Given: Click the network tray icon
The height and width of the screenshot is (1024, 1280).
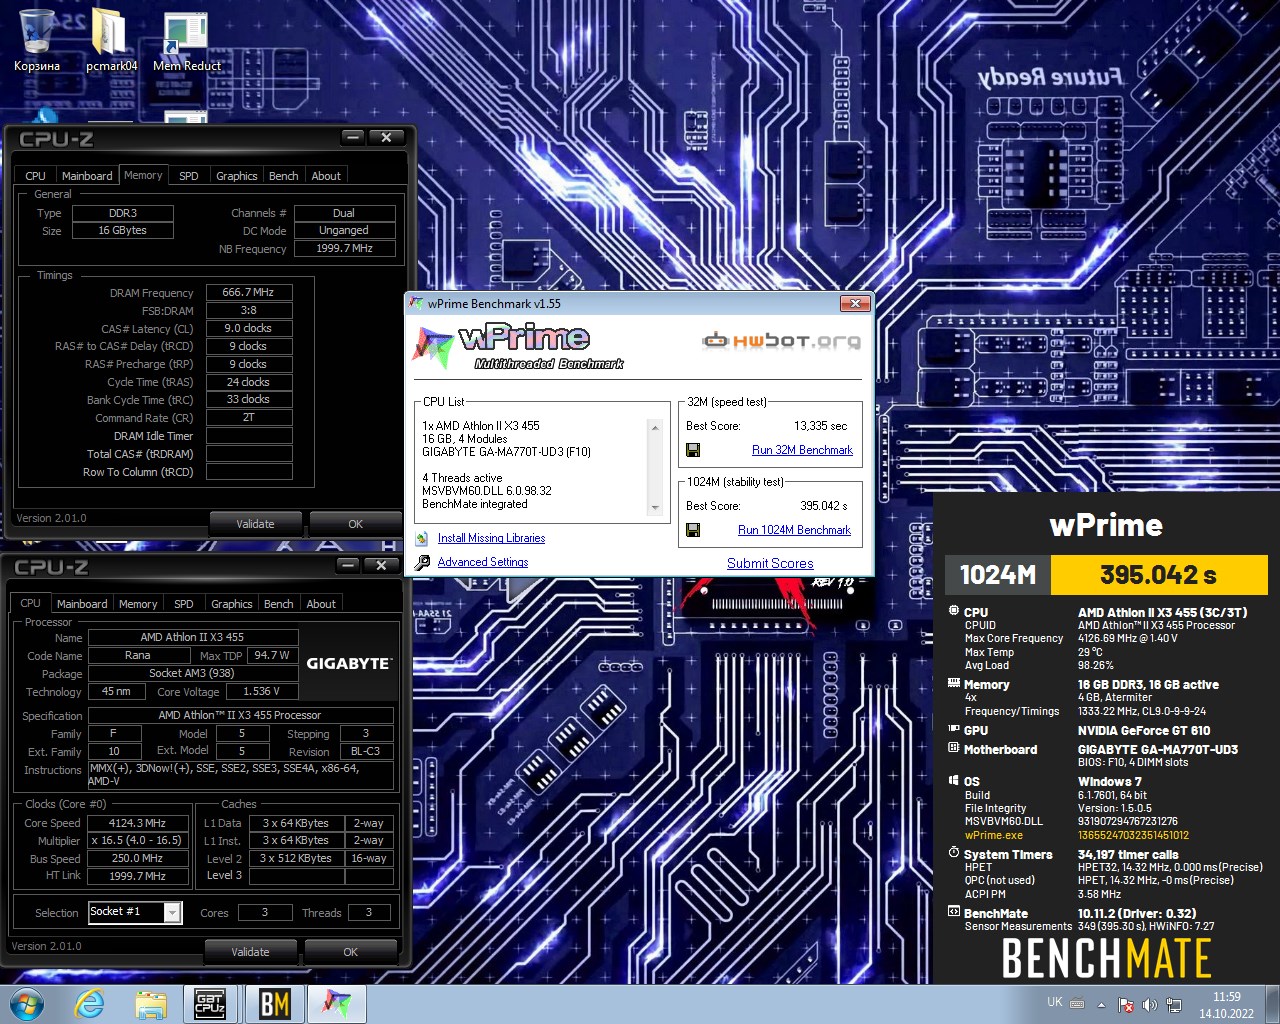Looking at the screenshot, I should (x=1174, y=1005).
